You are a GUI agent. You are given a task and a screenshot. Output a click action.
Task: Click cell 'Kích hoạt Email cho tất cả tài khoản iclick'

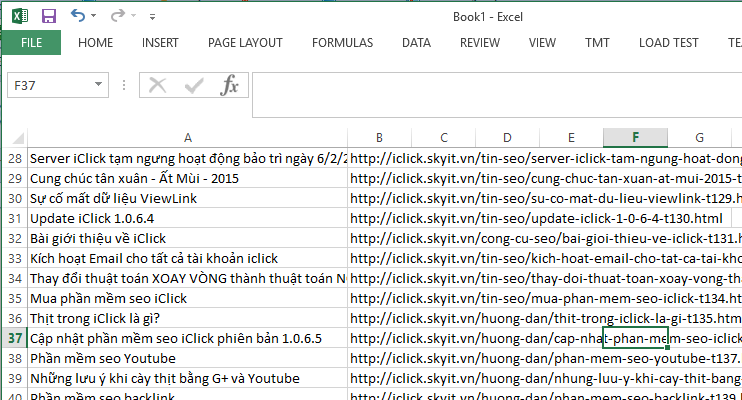pyautogui.click(x=187, y=258)
